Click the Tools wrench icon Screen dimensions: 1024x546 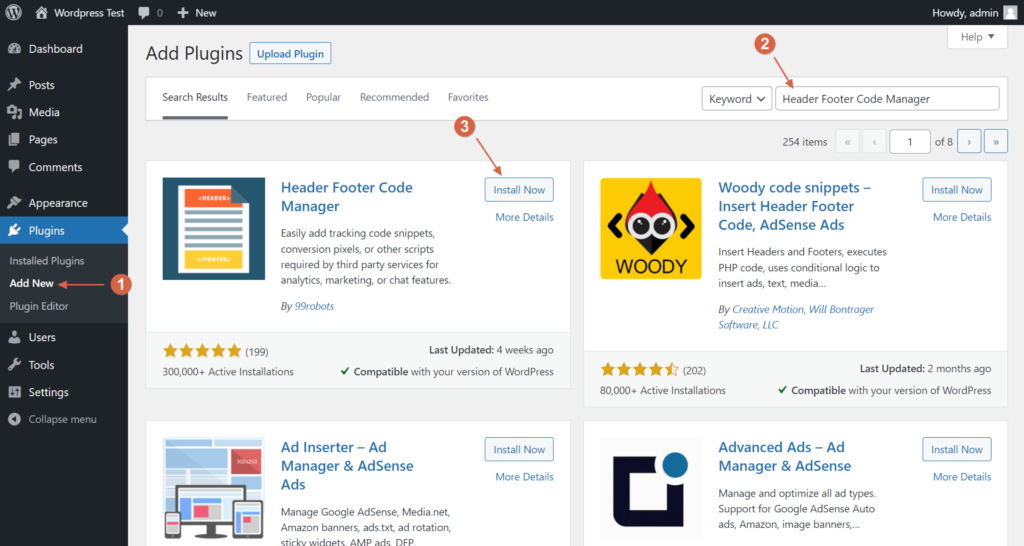pos(14,365)
